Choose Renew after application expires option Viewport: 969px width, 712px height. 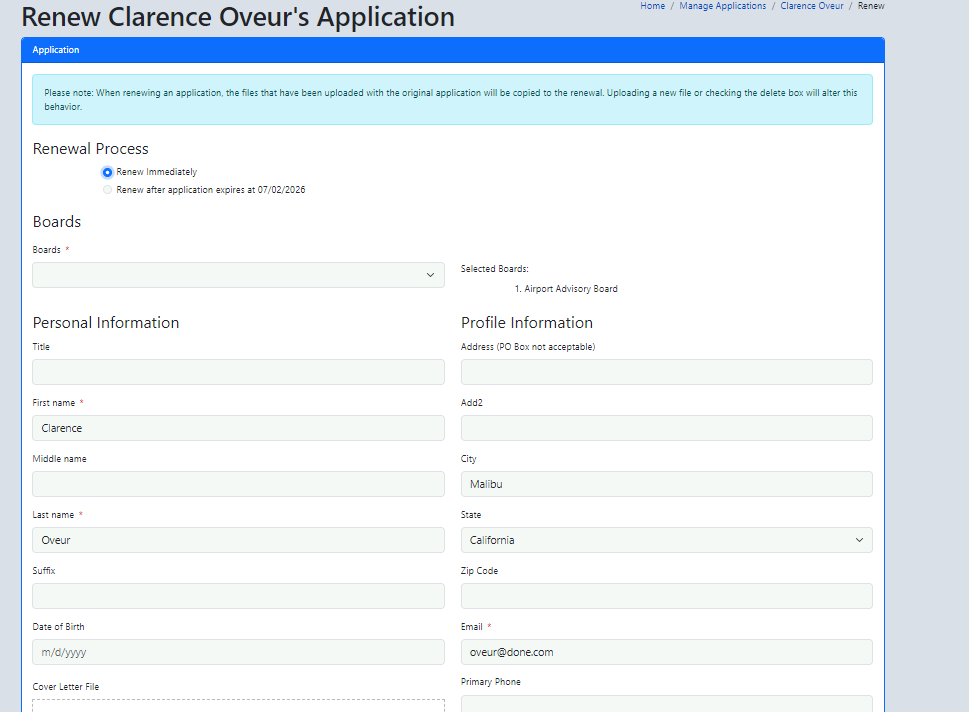click(108, 190)
